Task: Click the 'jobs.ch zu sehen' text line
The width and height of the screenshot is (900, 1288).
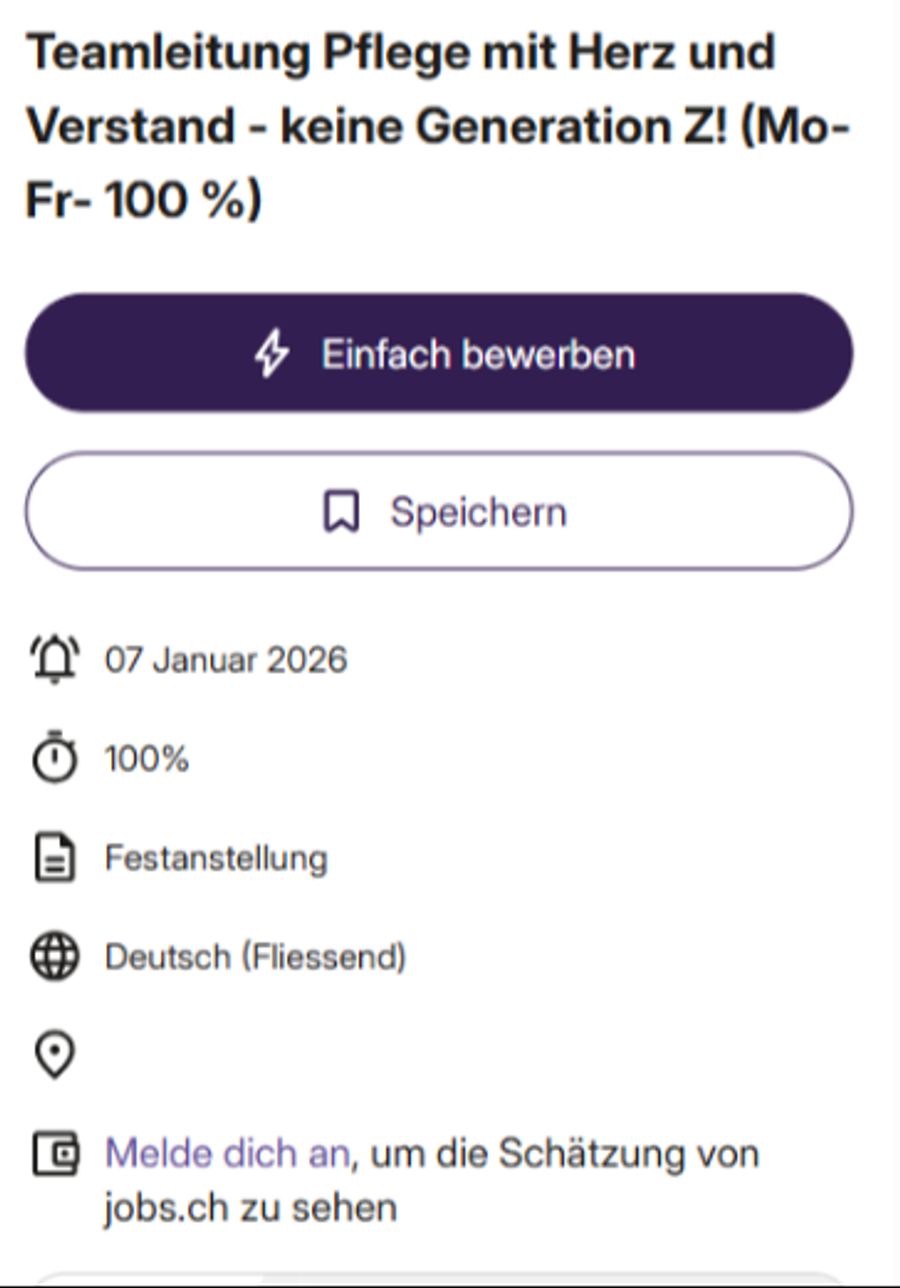Action: coord(250,1207)
